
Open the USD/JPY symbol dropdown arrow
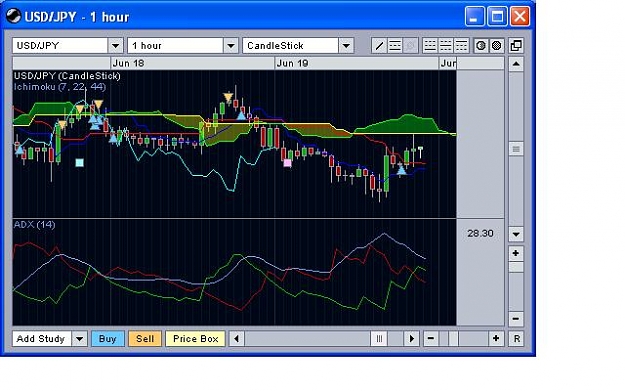(116, 46)
